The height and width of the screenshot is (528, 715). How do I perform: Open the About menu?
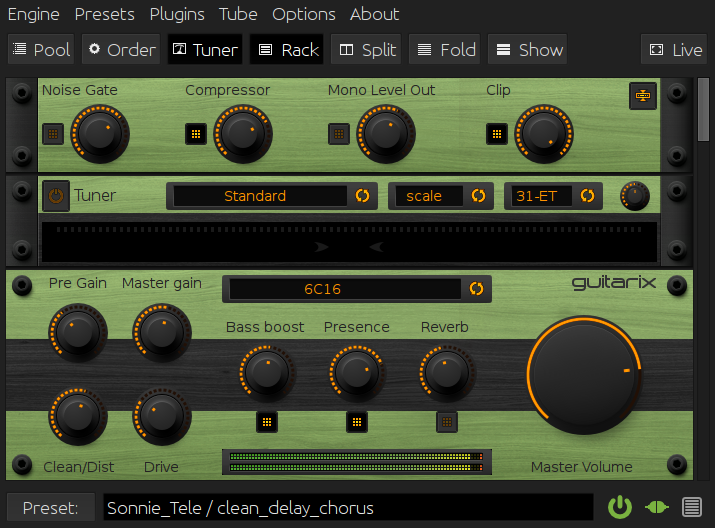(374, 14)
